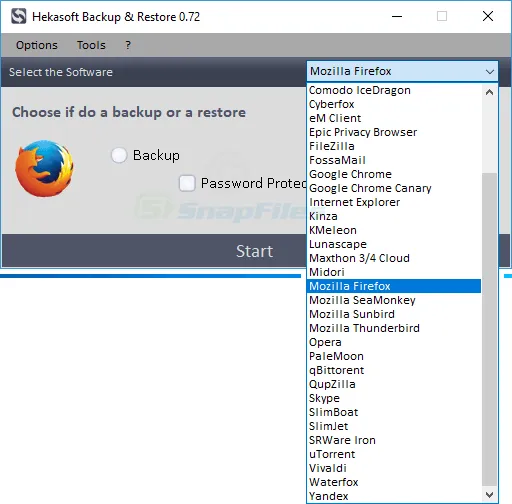
Task: Select FileZilla in the software list
Action: coord(394,146)
